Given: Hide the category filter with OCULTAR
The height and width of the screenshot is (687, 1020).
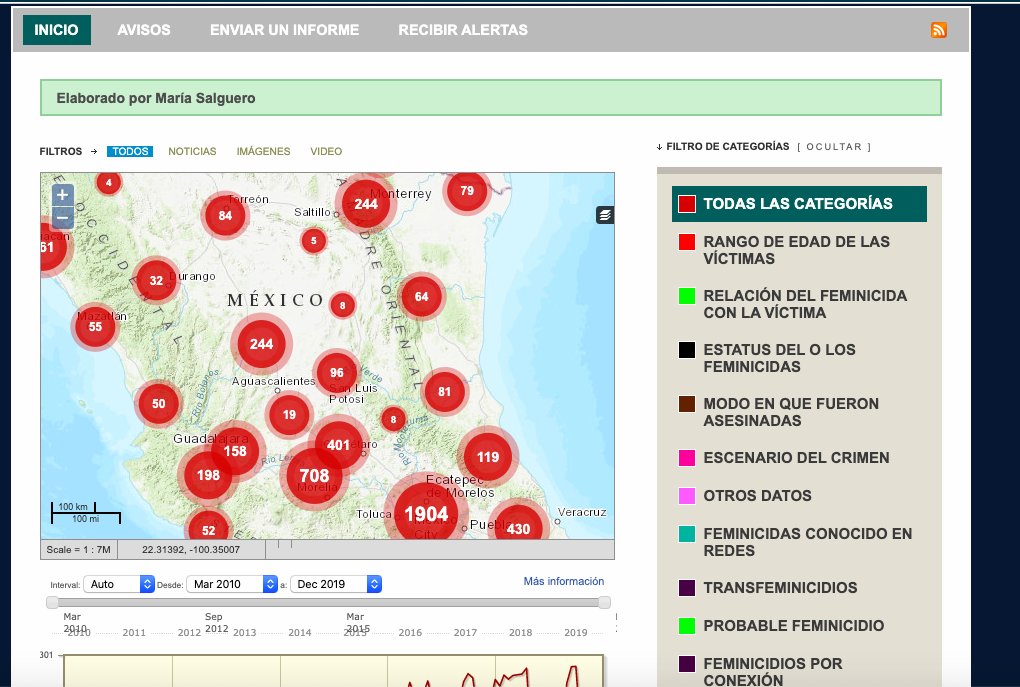Looking at the screenshot, I should click(834, 147).
